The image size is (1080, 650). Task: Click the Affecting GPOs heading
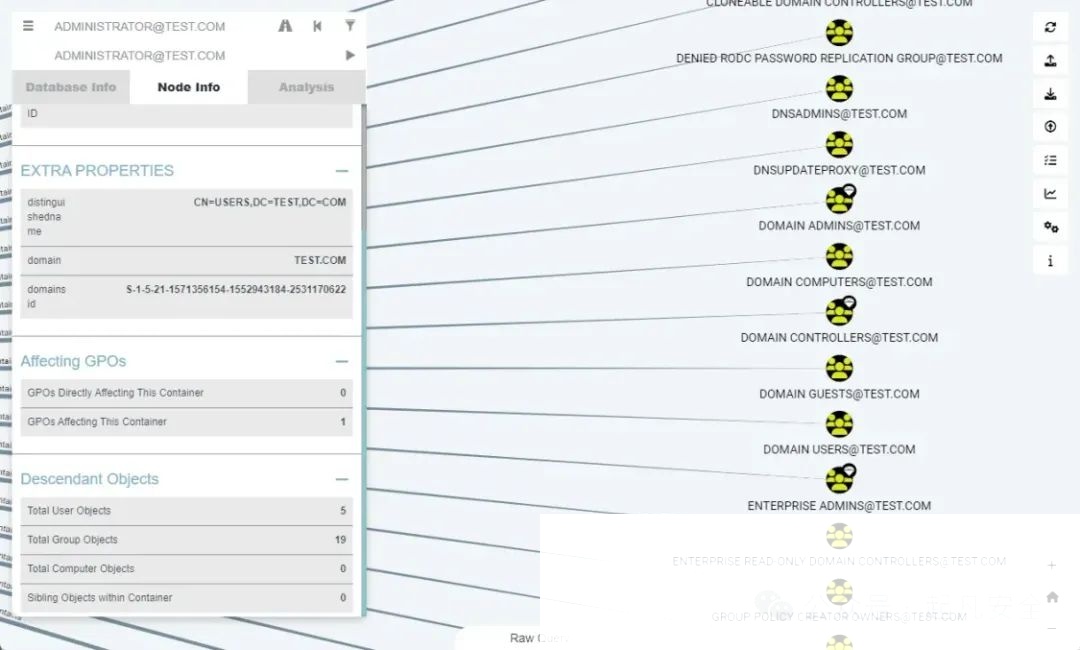(x=73, y=361)
